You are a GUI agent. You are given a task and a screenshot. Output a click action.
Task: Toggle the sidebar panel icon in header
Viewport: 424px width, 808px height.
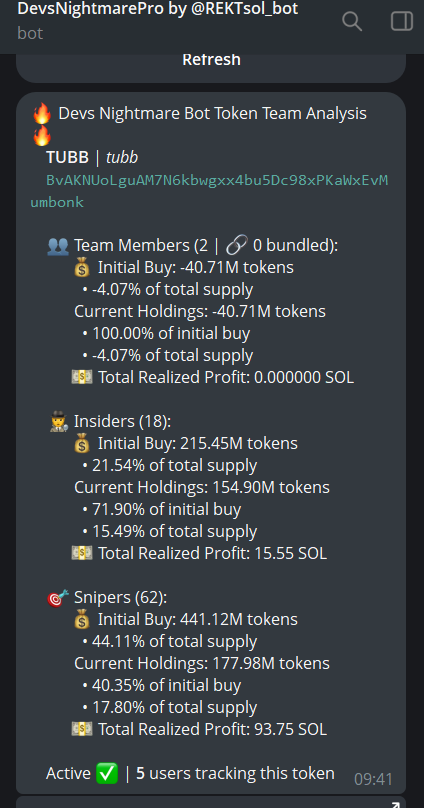click(x=402, y=22)
